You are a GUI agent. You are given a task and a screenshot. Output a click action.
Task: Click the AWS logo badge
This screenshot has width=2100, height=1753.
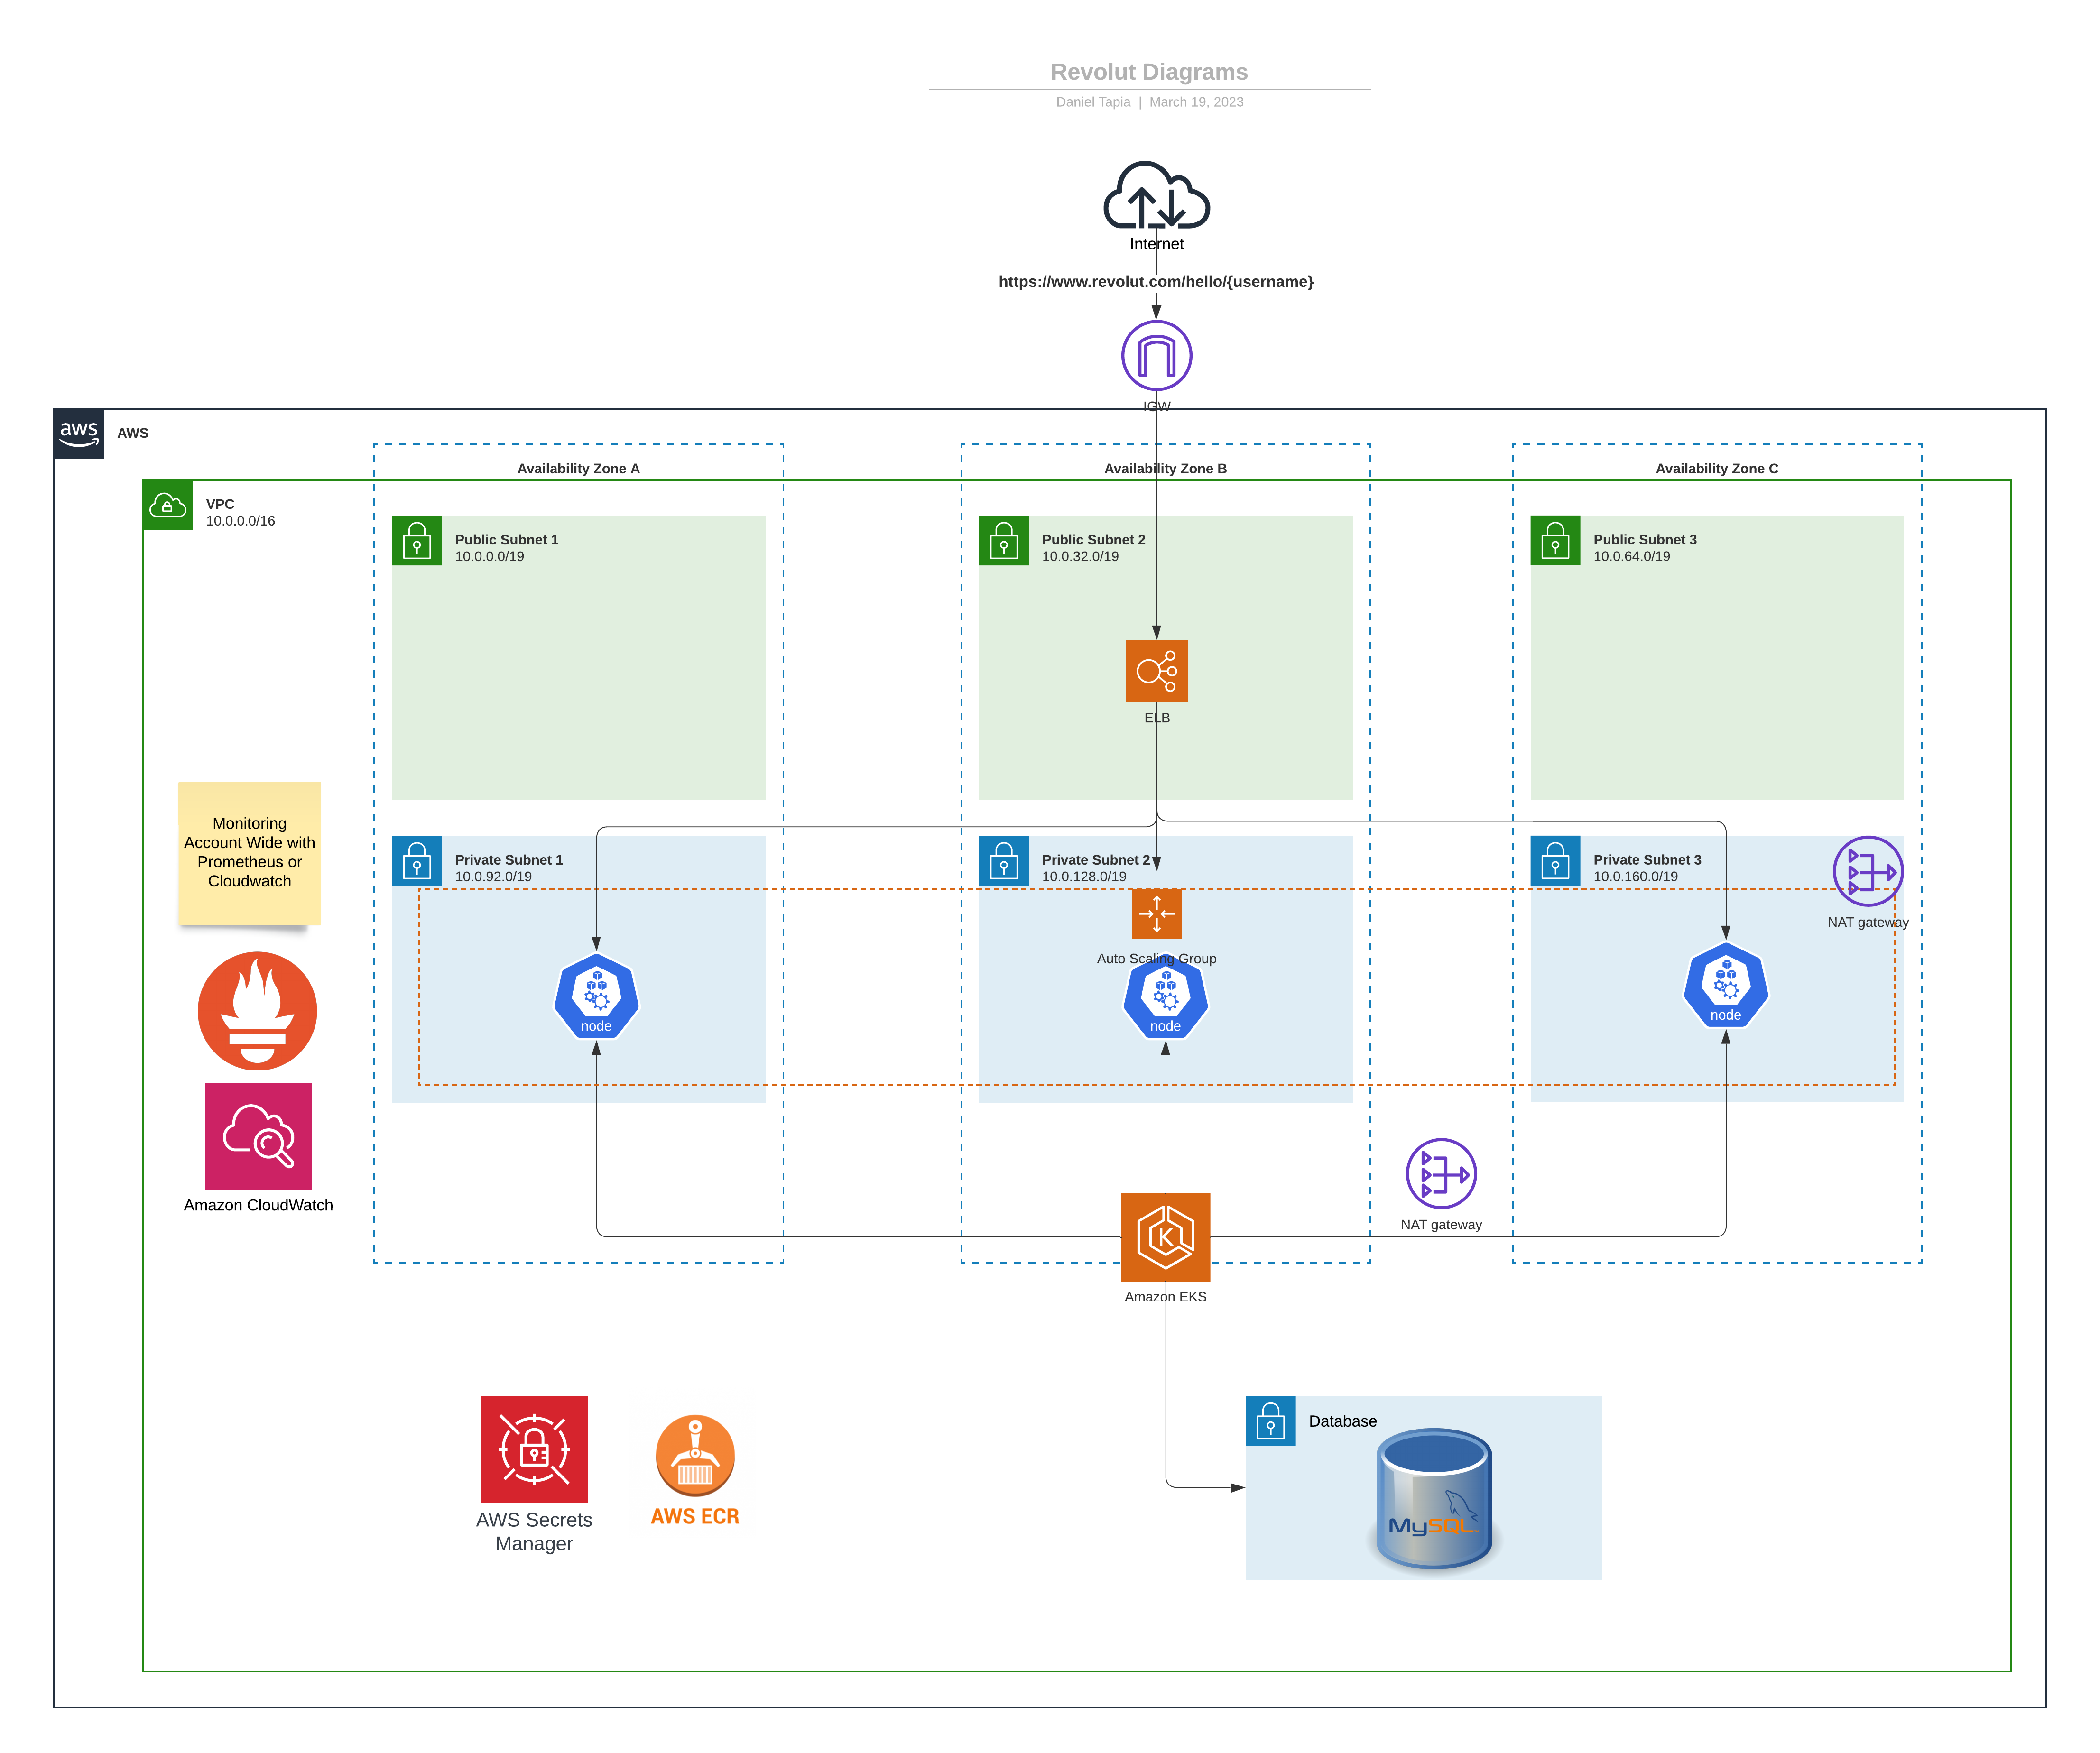(x=79, y=434)
